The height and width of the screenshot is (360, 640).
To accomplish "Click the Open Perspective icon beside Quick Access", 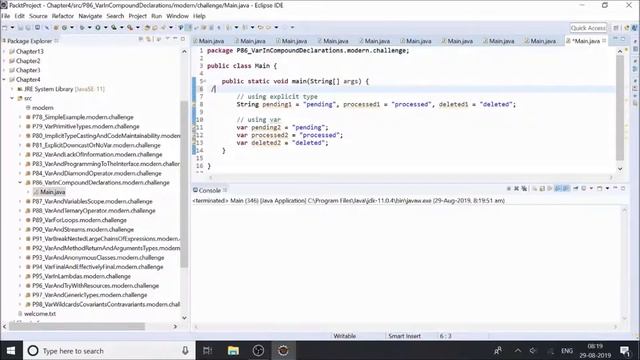I will click(616, 28).
